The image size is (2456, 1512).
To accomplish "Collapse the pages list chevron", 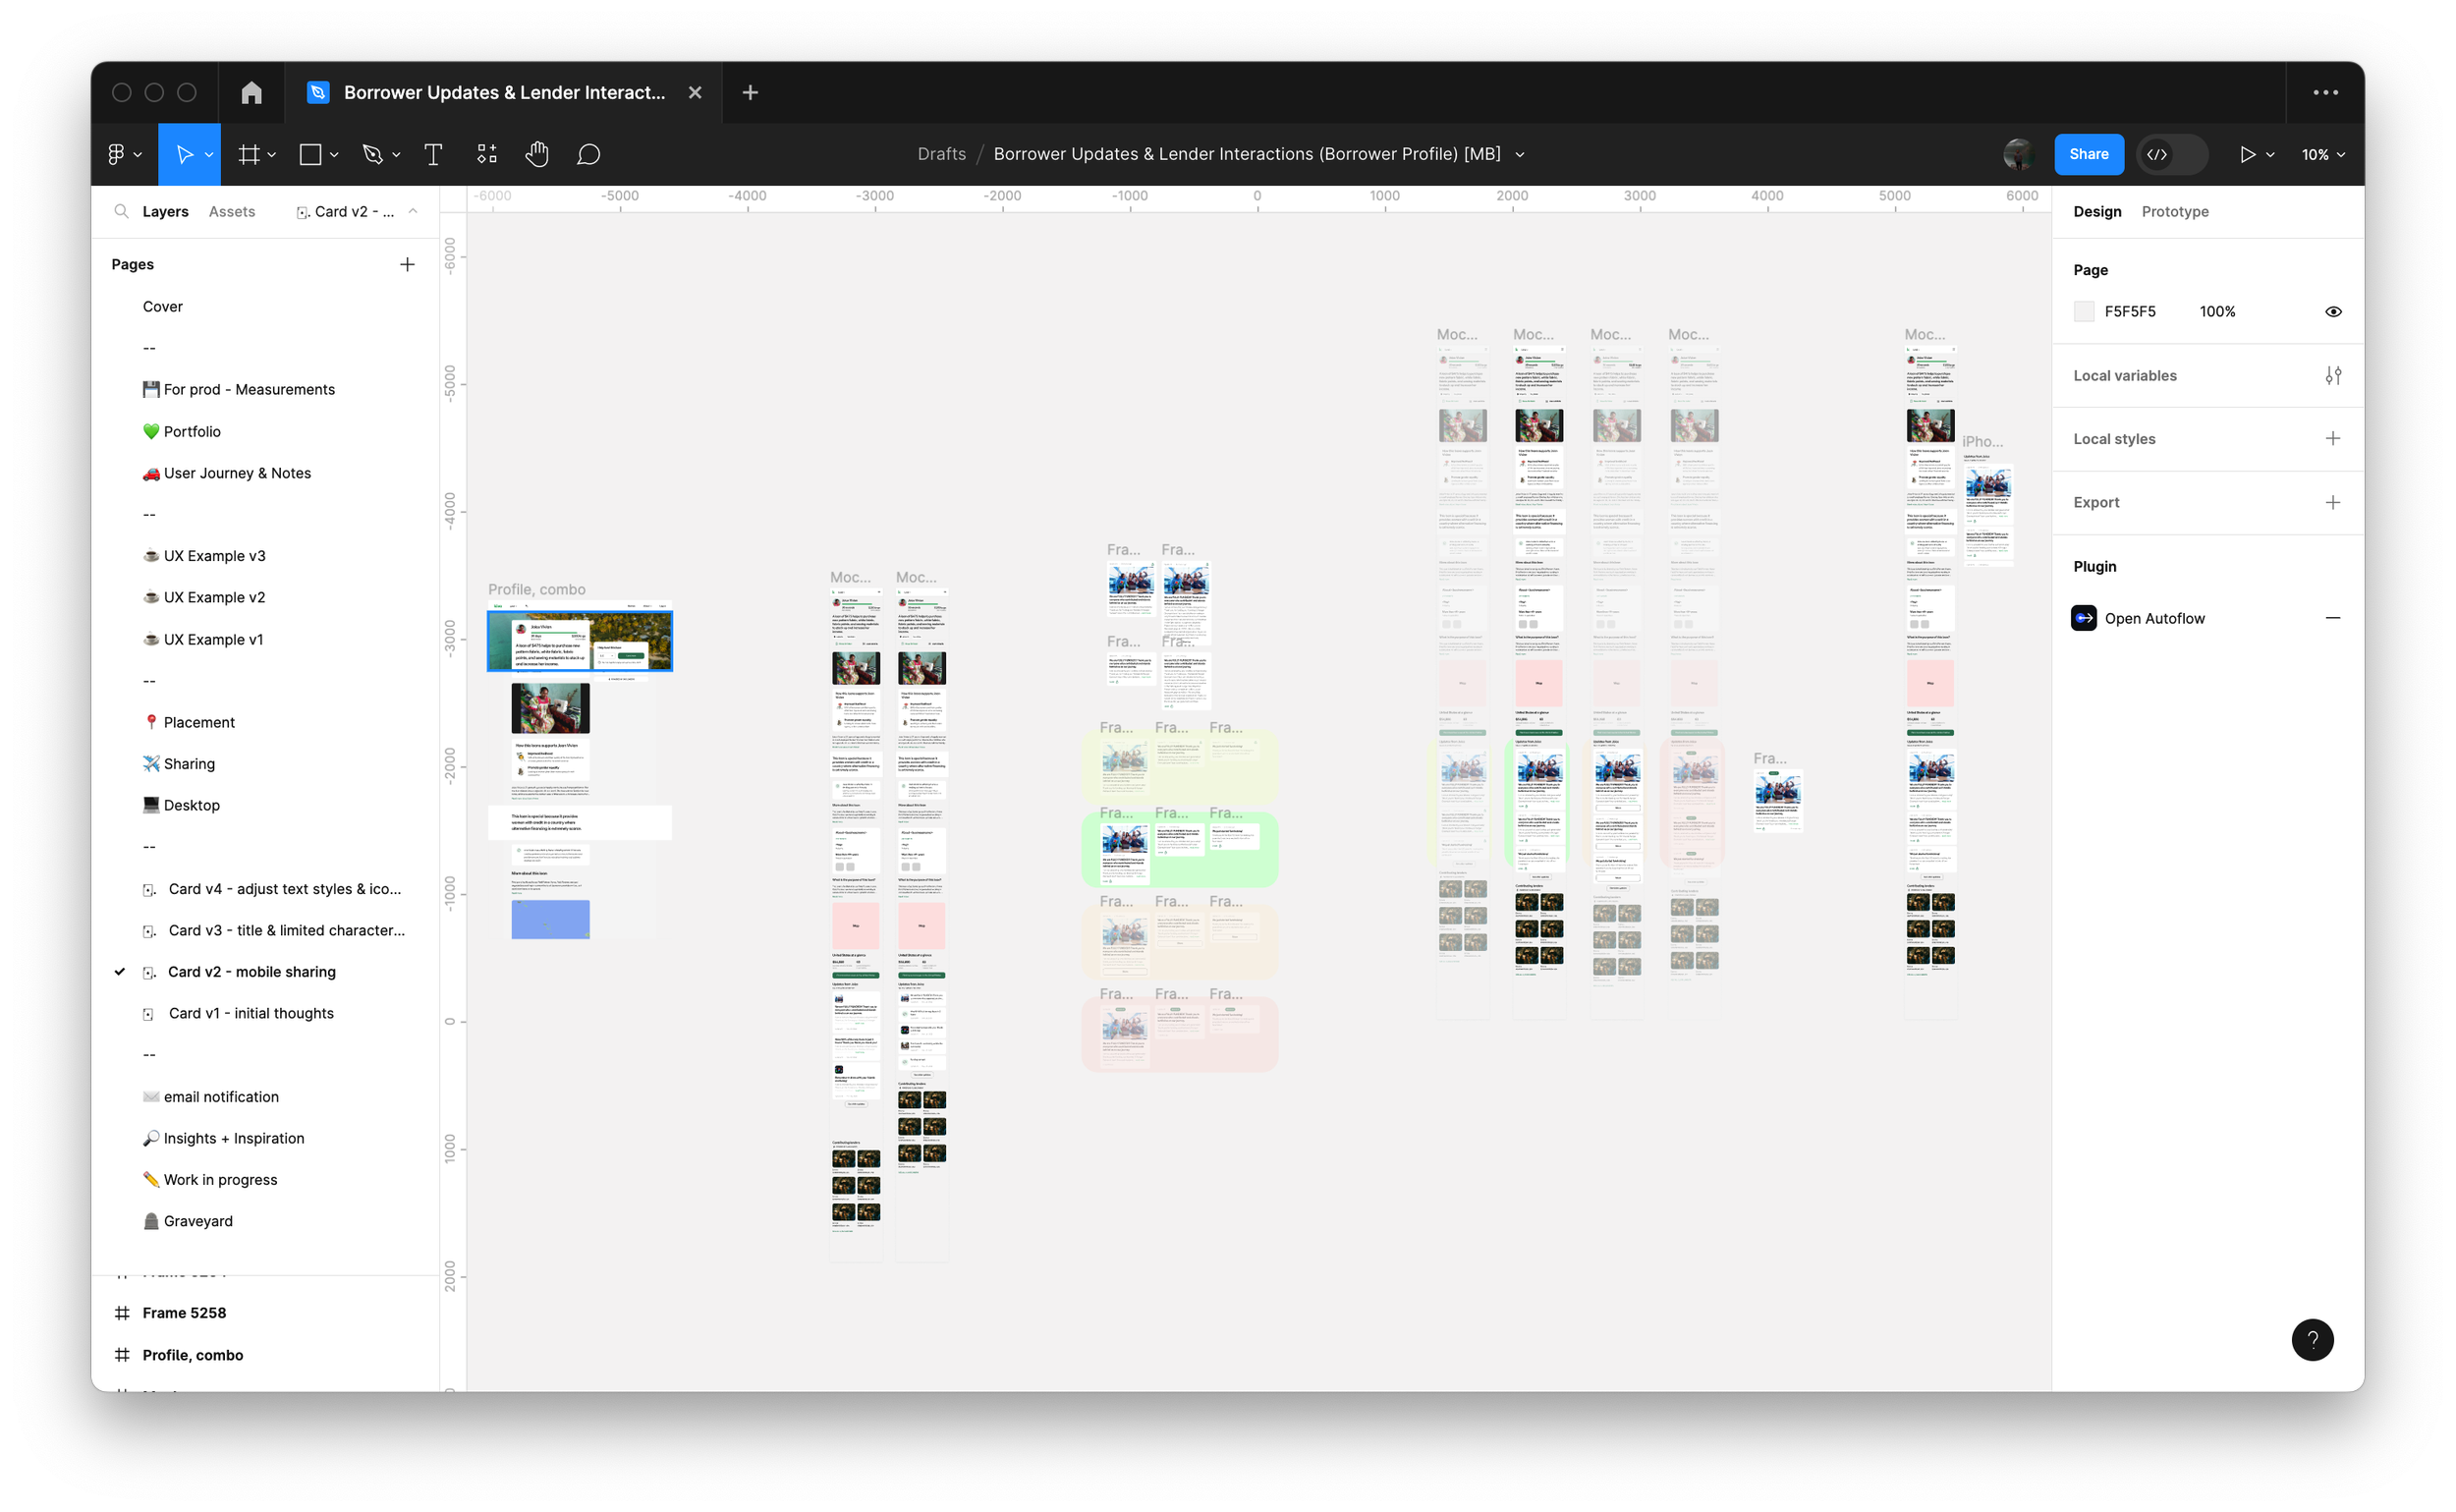I will (x=413, y=211).
